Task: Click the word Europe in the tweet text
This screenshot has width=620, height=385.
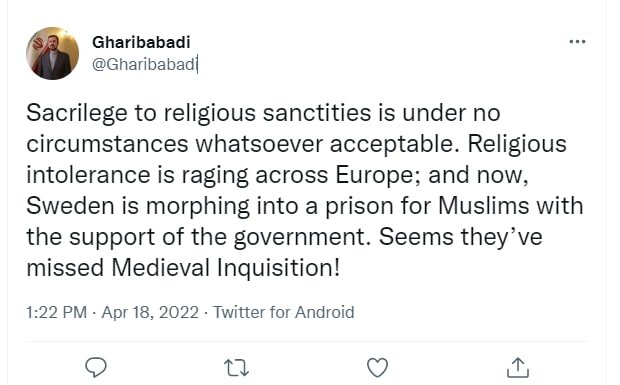Action: (374, 176)
